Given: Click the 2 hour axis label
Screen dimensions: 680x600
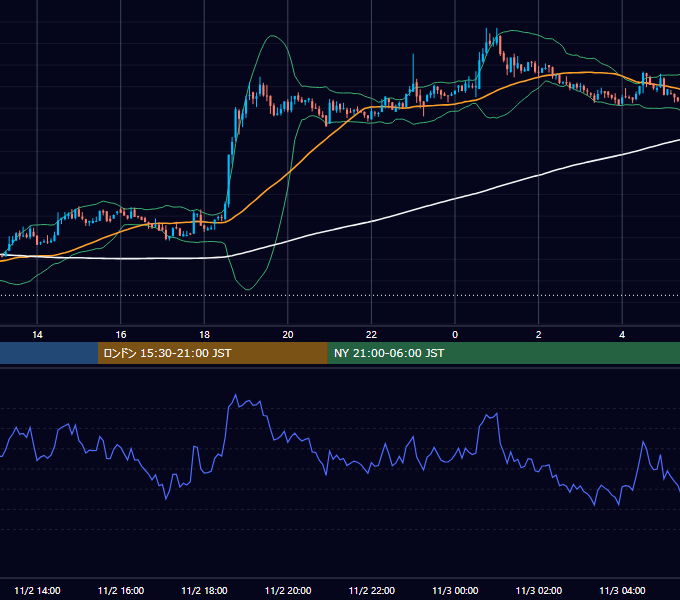Looking at the screenshot, I should (x=539, y=335).
